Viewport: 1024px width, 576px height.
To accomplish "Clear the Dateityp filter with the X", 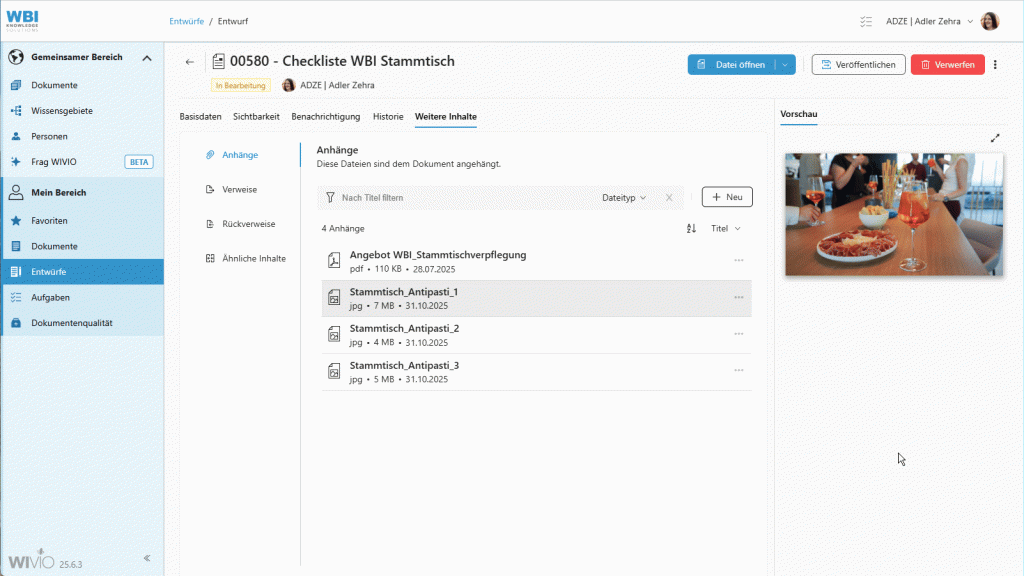I will [x=668, y=196].
